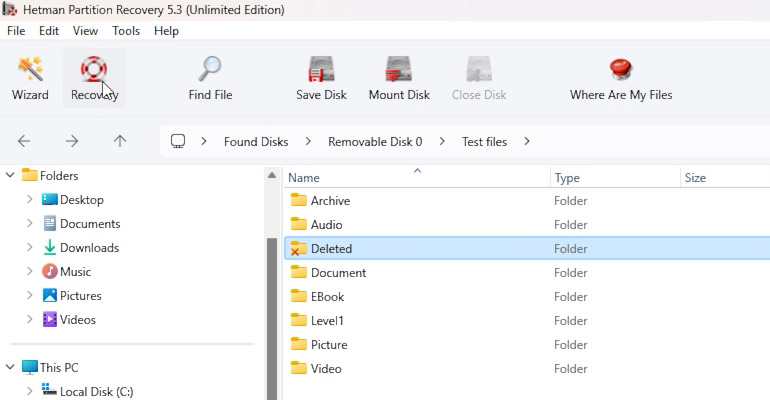Image resolution: width=770 pixels, height=400 pixels.
Task: Select Videos in the folder tree
Action: pyautogui.click(x=69, y=320)
